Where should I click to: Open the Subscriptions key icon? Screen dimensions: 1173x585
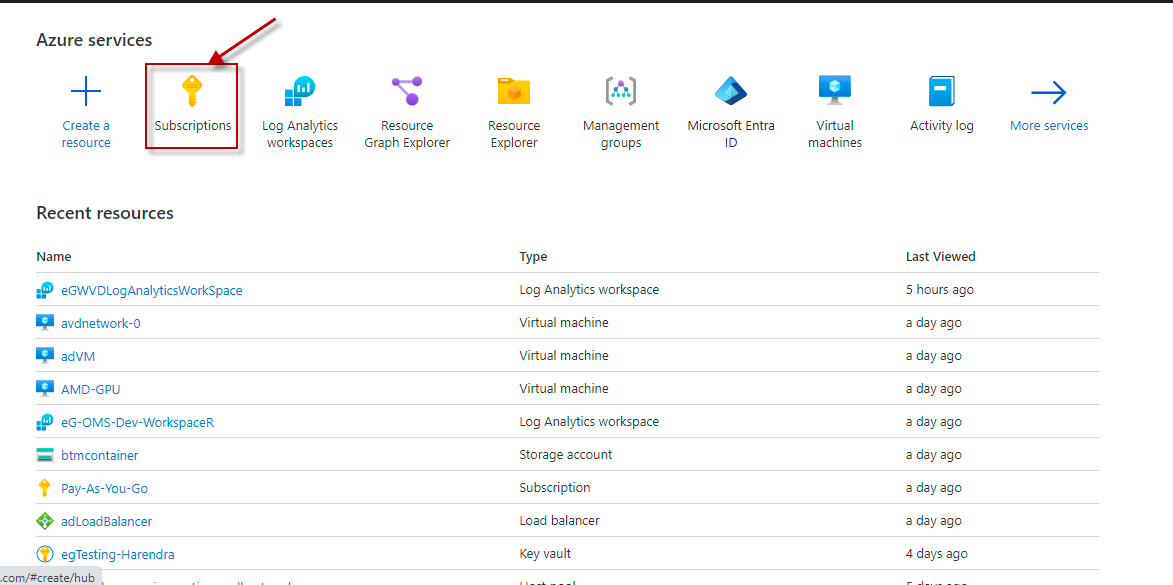tap(192, 92)
